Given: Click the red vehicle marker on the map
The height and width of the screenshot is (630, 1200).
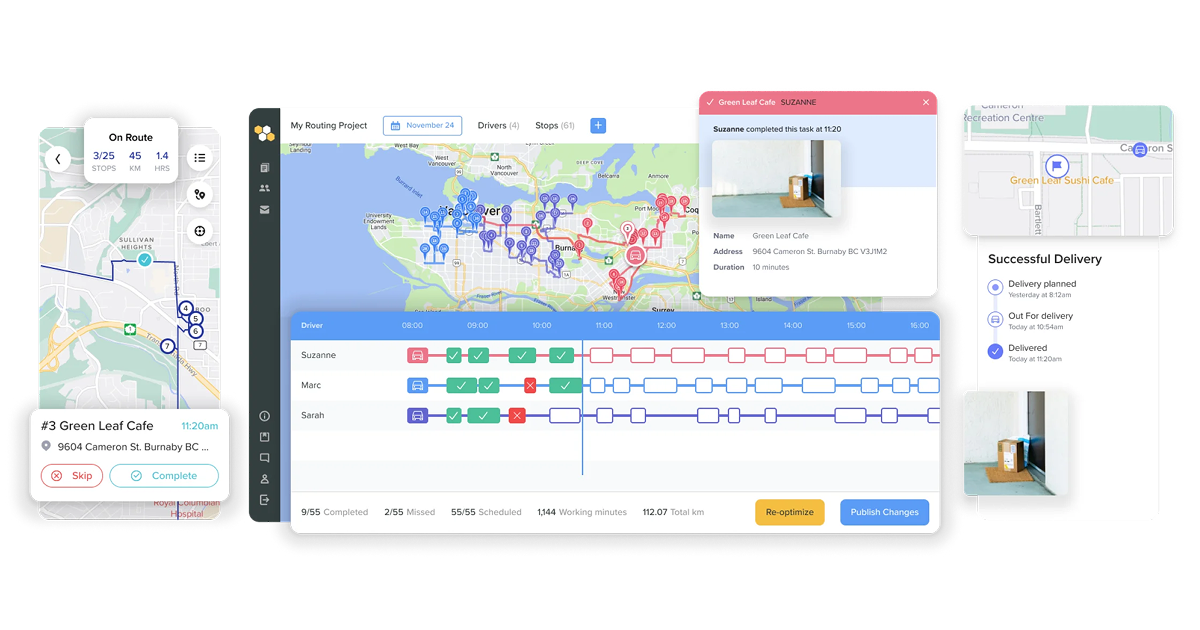Looking at the screenshot, I should (x=634, y=255).
